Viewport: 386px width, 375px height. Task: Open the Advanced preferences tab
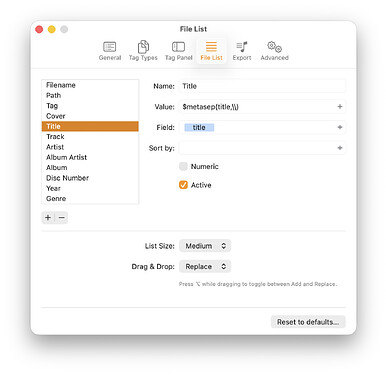(274, 51)
